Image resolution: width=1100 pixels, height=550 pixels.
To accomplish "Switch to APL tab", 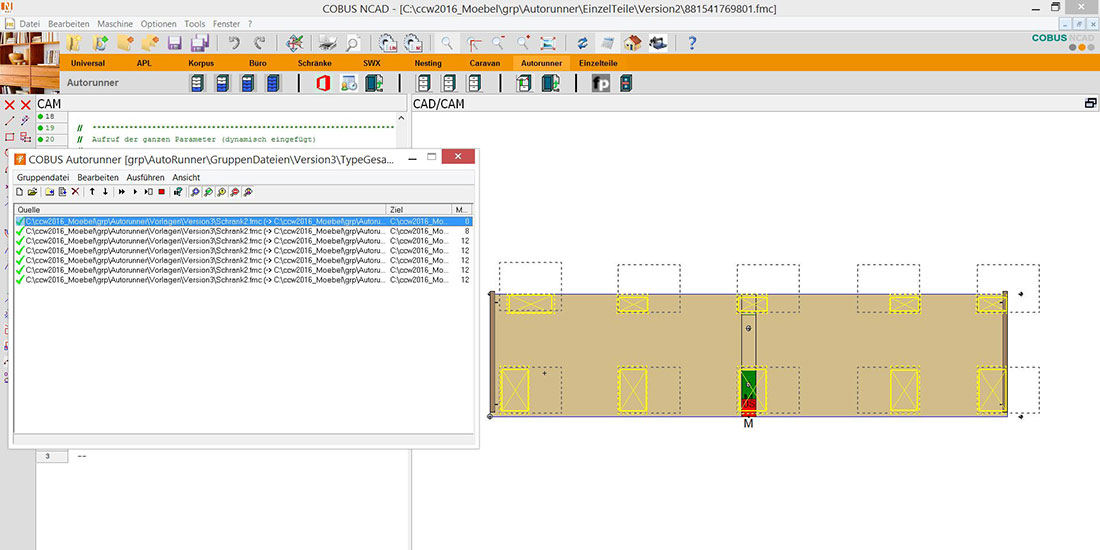I will pos(144,63).
